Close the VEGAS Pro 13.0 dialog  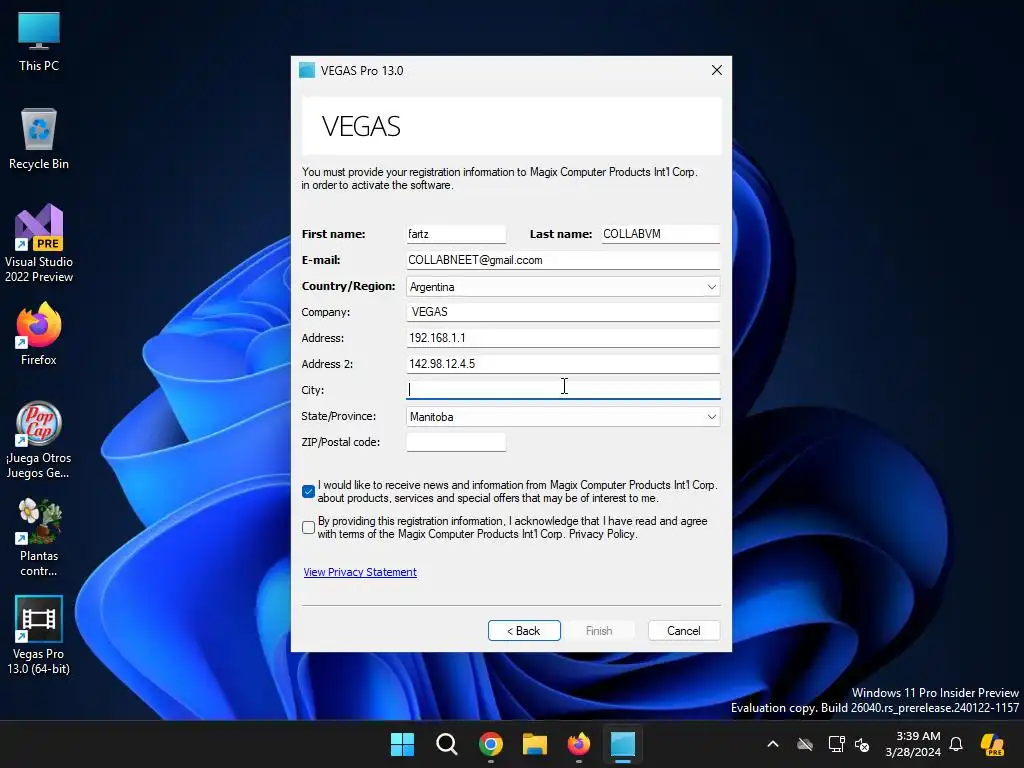(x=716, y=70)
